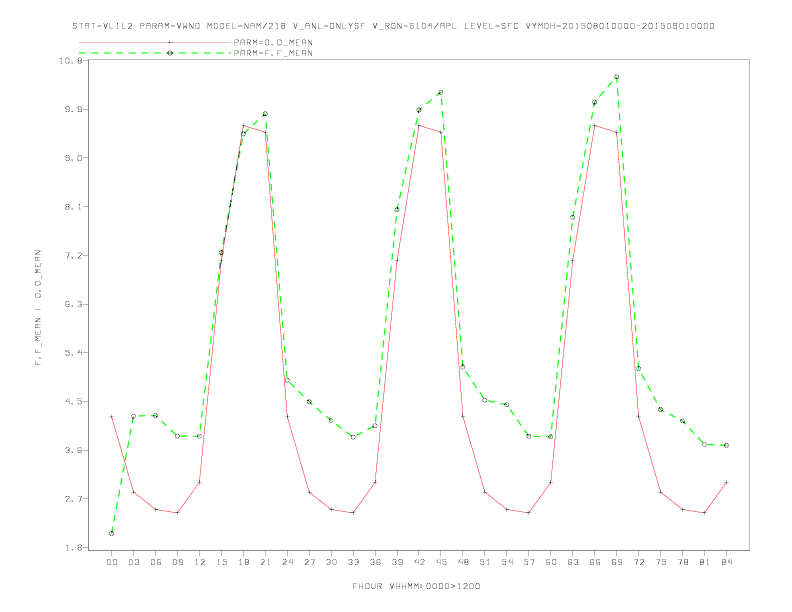
Task: Click the red O.O_MEAN minimum at hour 33
Action: tap(353, 513)
